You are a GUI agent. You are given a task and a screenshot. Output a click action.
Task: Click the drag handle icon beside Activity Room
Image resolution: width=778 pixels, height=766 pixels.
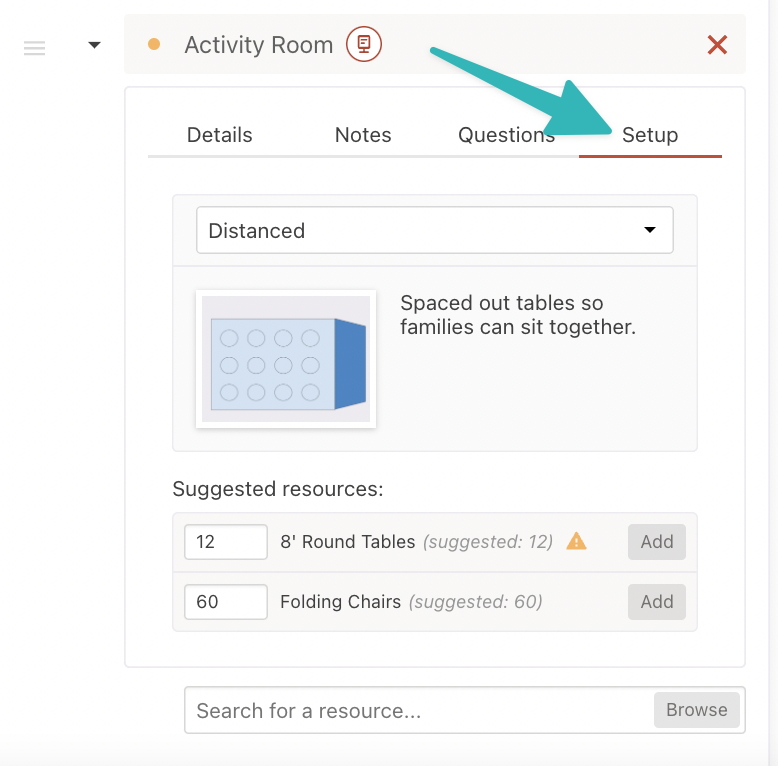34,48
